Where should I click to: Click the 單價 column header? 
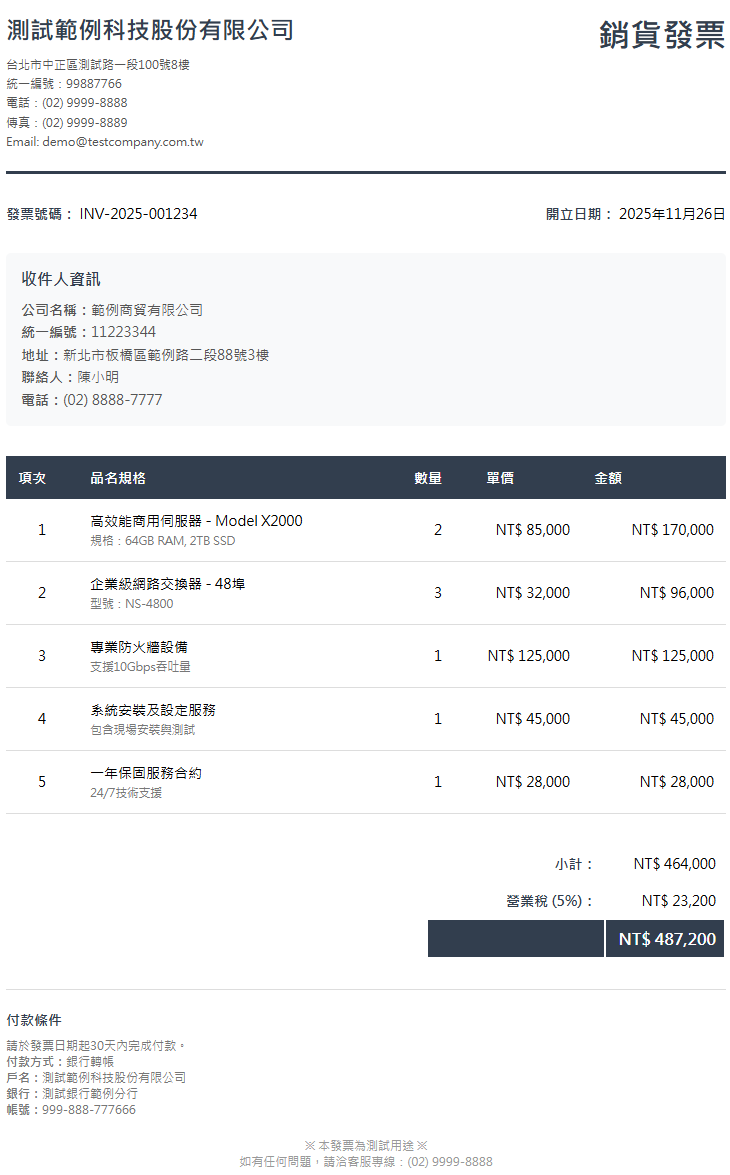coord(500,478)
